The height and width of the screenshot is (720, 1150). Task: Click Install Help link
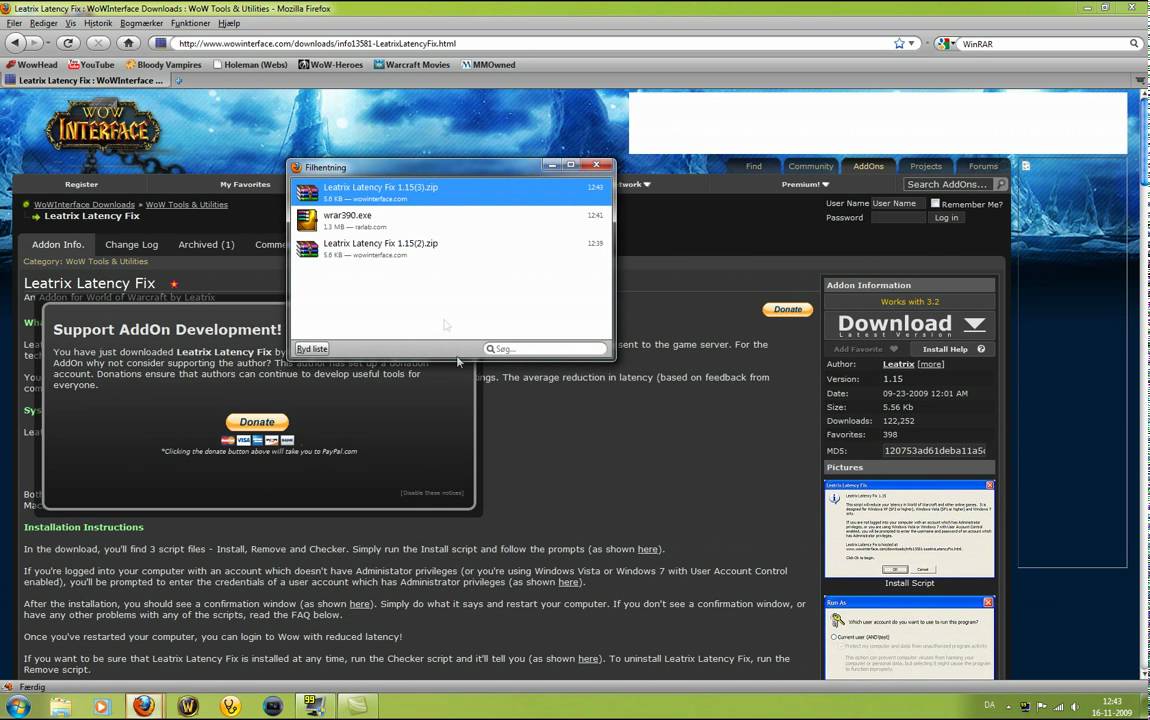[x=953, y=349]
